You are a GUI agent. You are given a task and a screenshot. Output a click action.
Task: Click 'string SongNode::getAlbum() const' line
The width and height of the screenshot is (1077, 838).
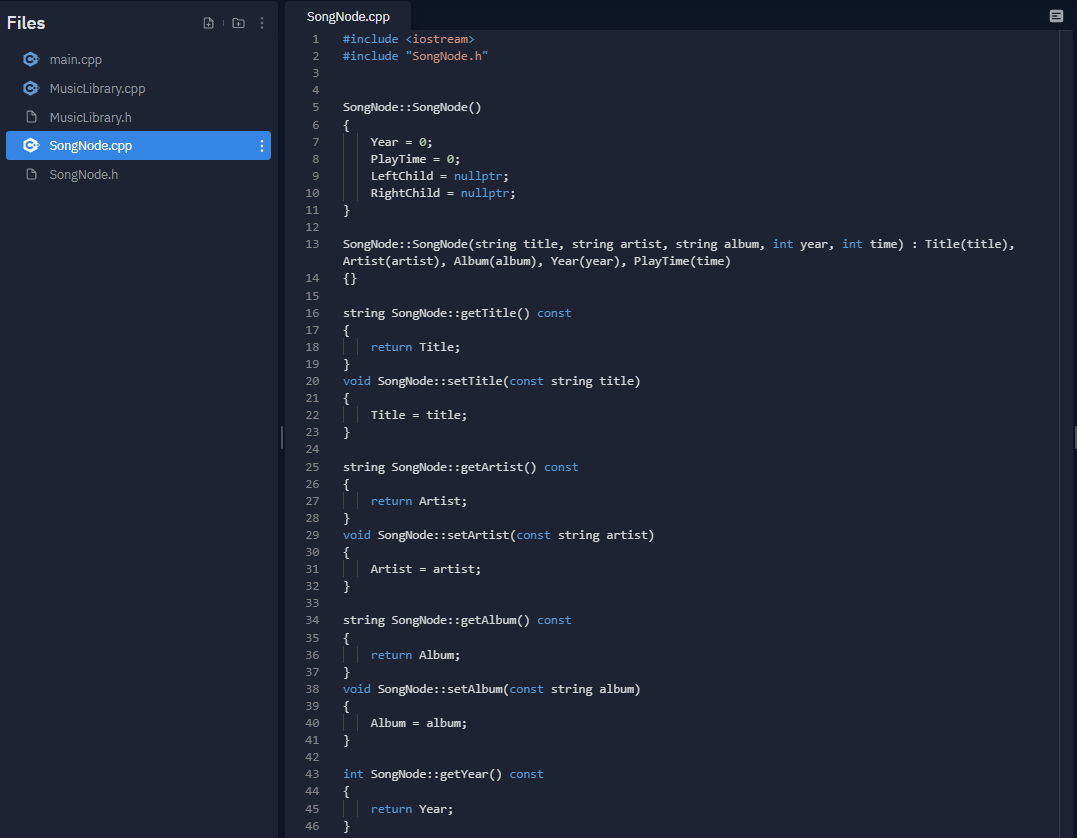[x=457, y=620]
